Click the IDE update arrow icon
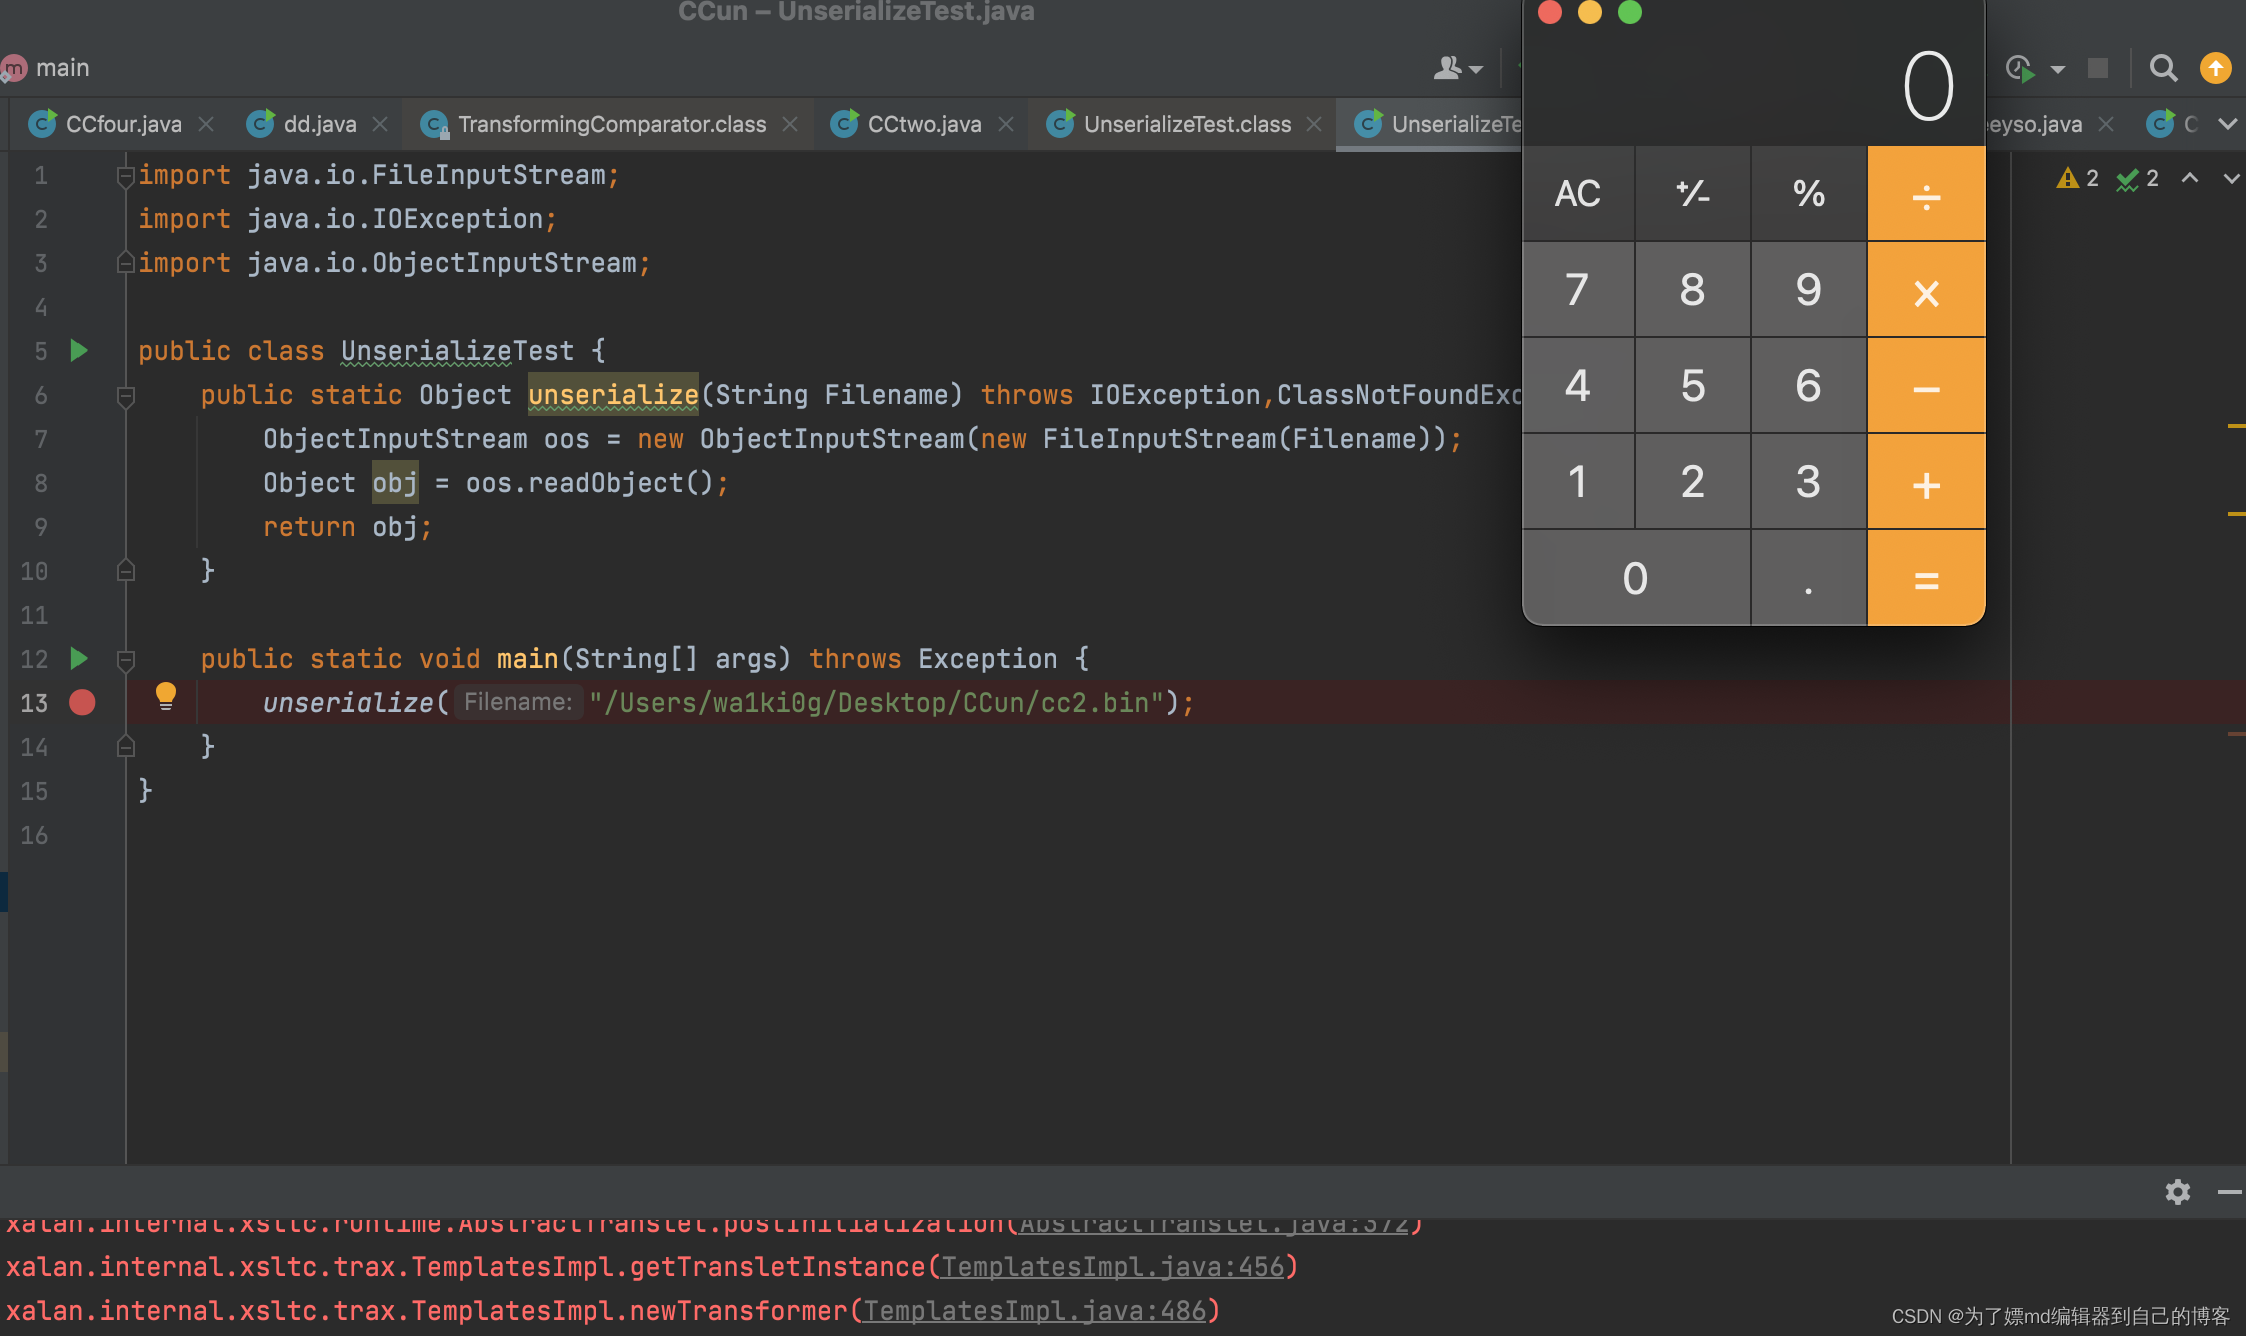2246x1336 pixels. 2216,68
